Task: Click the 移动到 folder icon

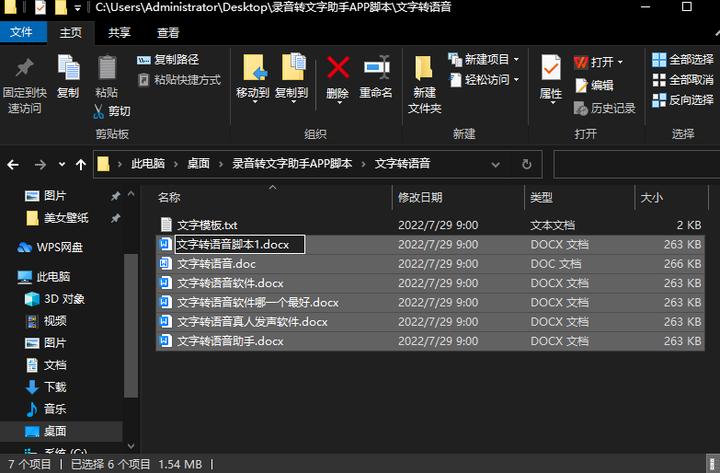Action: point(254,68)
